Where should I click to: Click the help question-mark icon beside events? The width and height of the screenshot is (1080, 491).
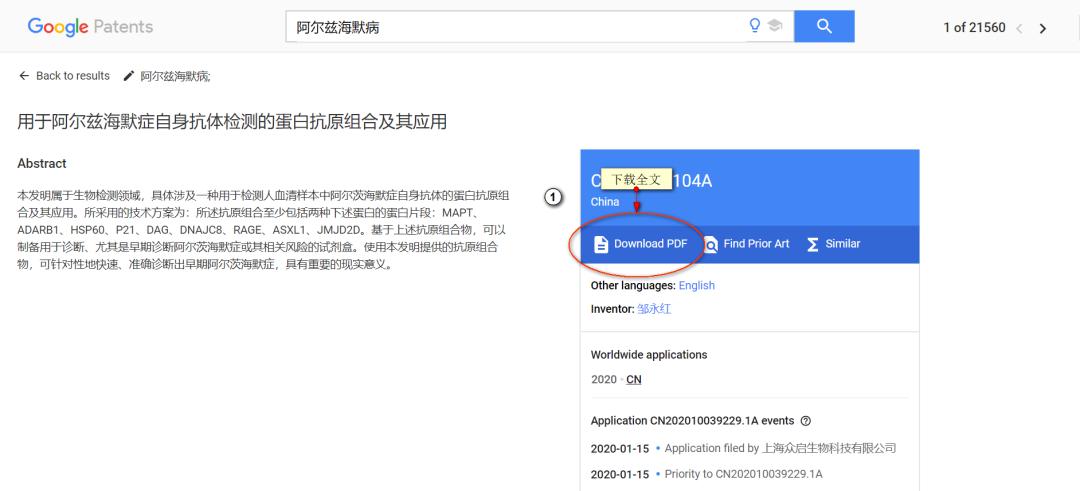coord(806,421)
